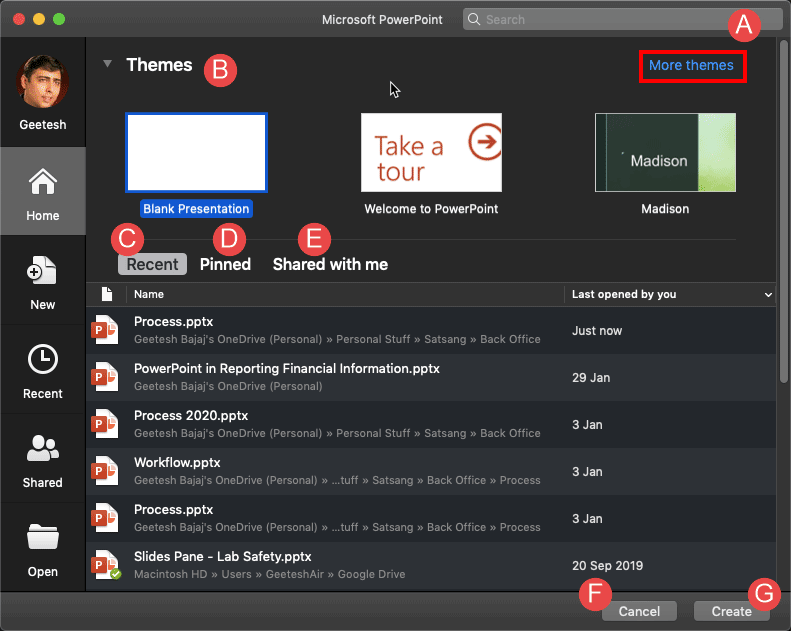Screen dimensions: 791x631
Task: Click the Cancel button
Action: click(x=639, y=611)
